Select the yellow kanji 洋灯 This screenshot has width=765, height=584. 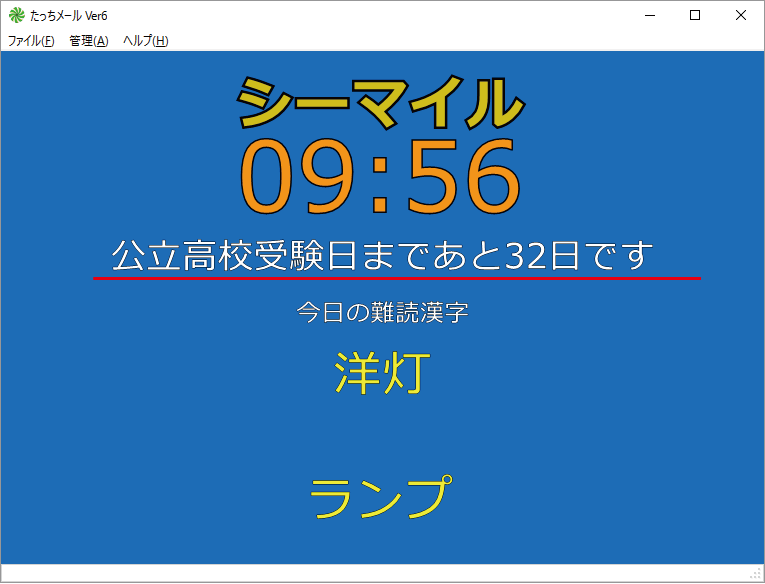(382, 373)
